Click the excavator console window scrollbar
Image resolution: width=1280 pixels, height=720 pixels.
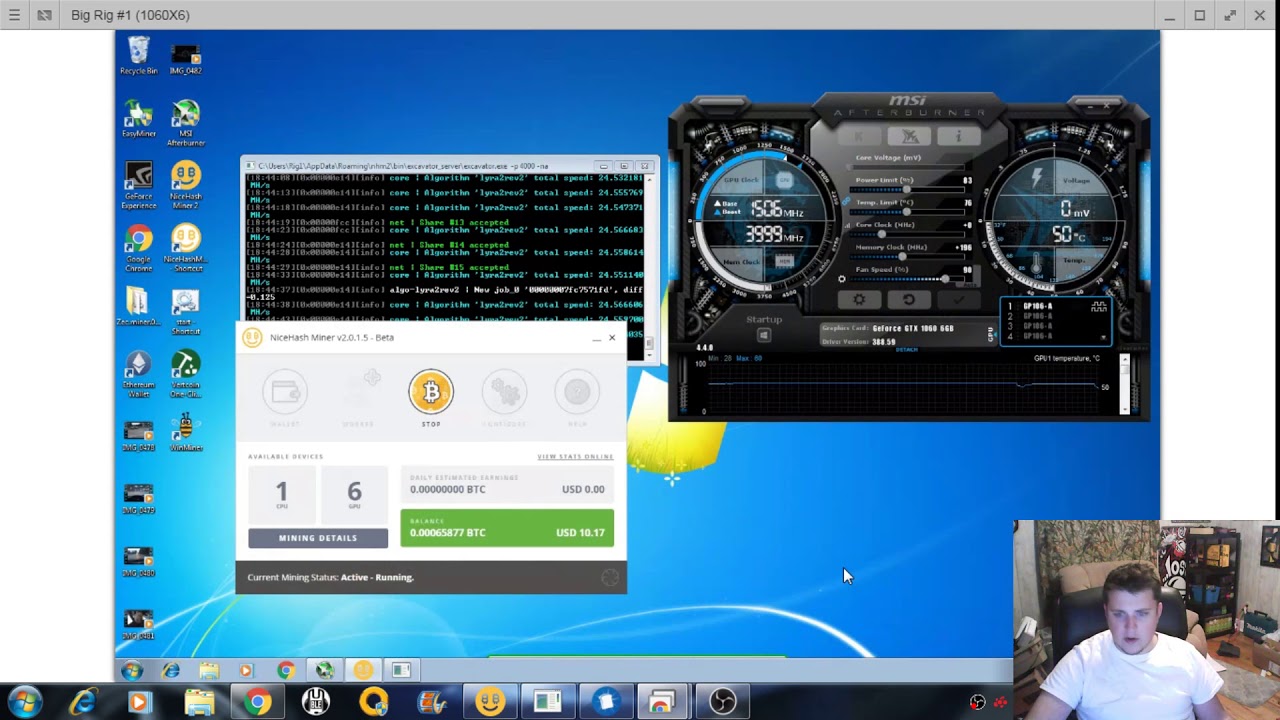(x=651, y=265)
